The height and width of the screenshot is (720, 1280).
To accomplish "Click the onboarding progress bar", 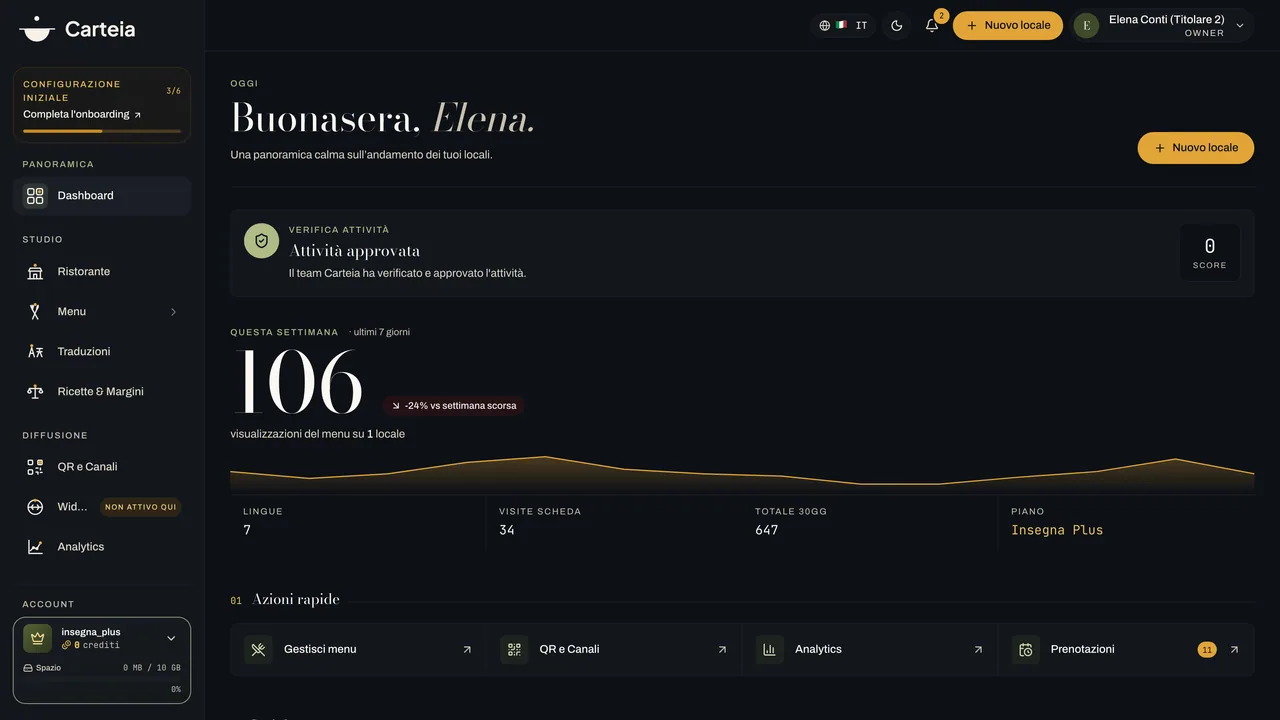I will pyautogui.click(x=102, y=131).
